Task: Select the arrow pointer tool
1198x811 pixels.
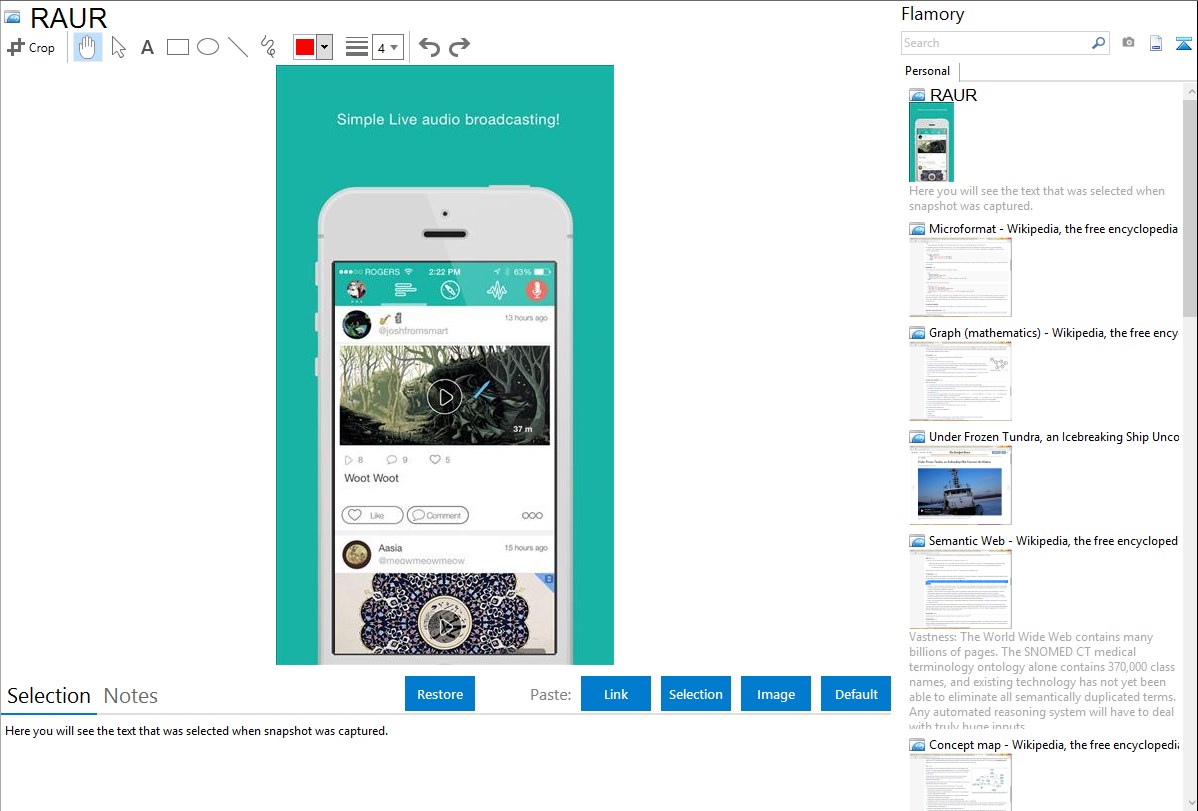Action: click(x=118, y=47)
